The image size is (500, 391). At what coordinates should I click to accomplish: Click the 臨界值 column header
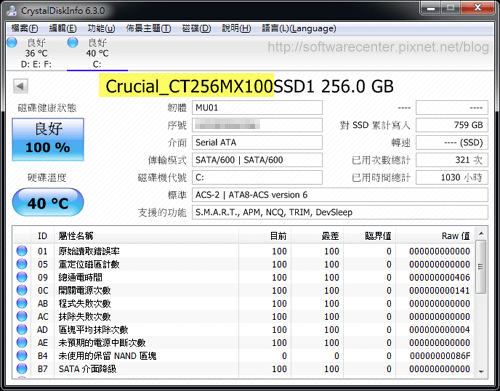click(370, 236)
